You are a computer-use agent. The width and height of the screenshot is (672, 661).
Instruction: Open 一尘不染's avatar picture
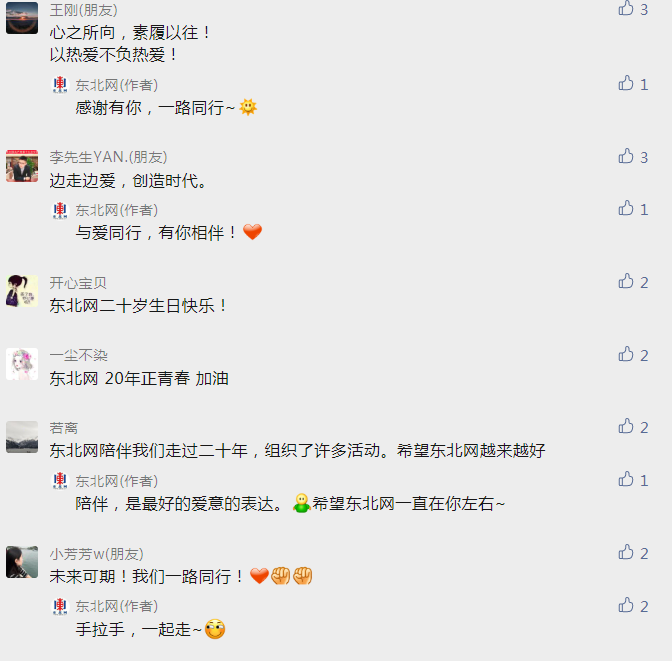pyautogui.click(x=22, y=364)
